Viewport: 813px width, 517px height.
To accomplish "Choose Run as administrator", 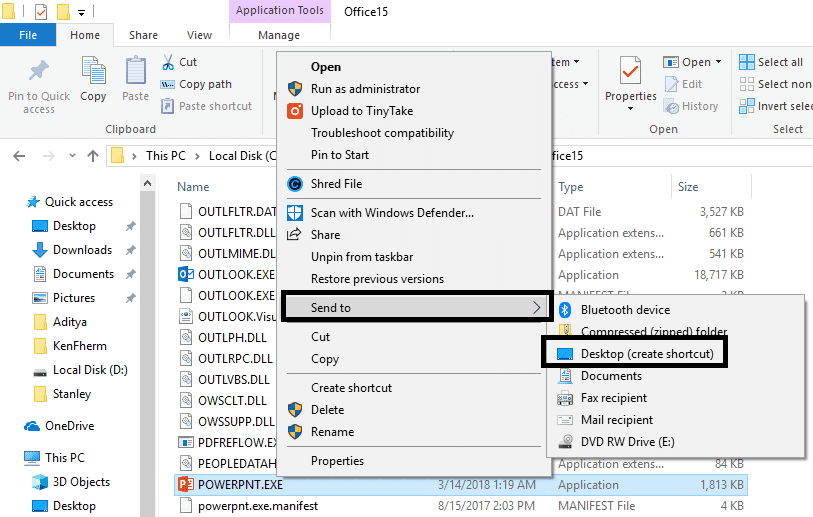I will 366,89.
